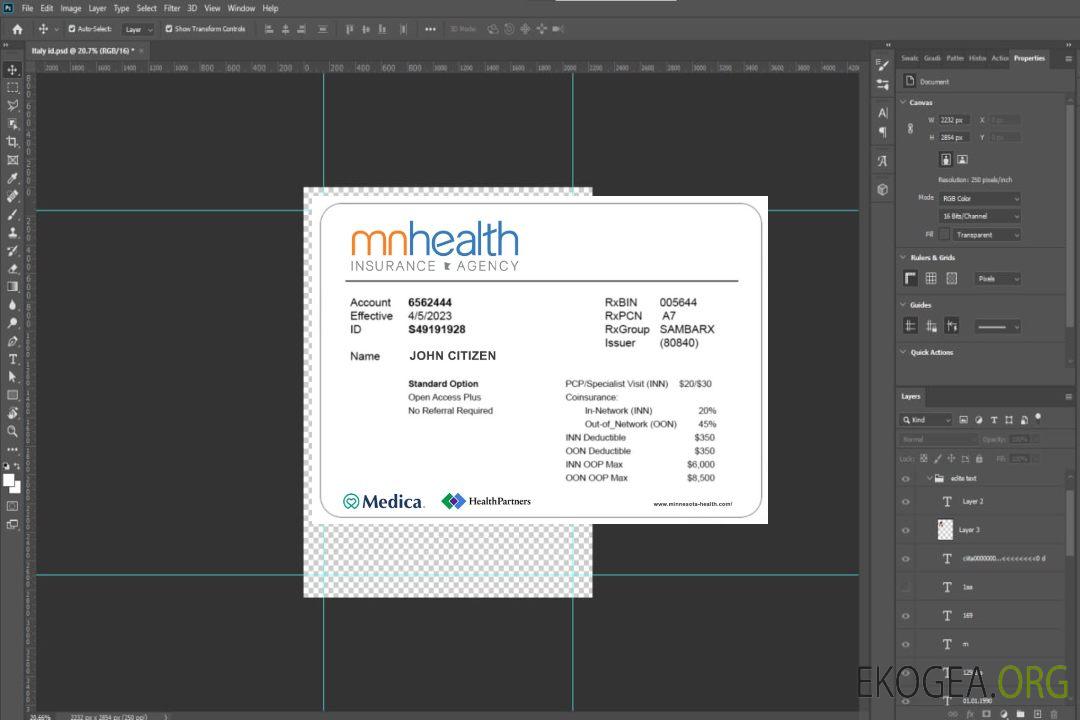Filter layers by type layers icon
Viewport: 1080px width, 720px height.
pos(994,420)
